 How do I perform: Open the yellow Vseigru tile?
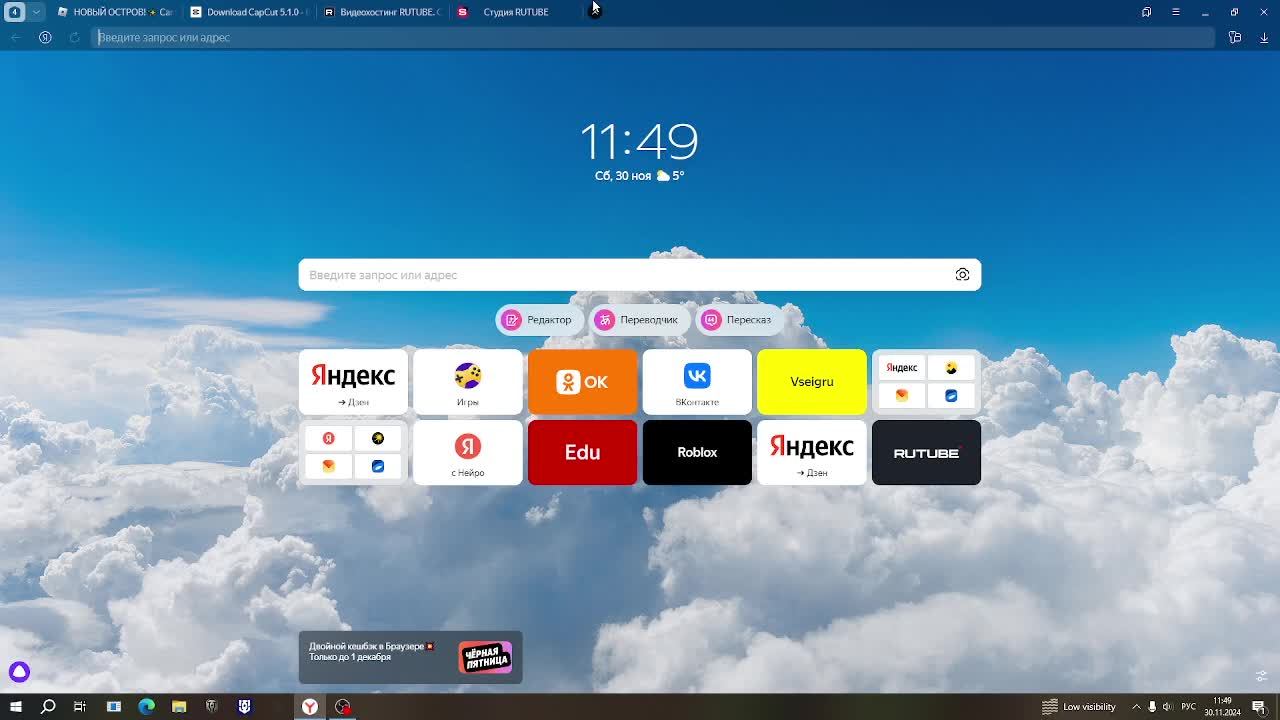[x=812, y=382]
